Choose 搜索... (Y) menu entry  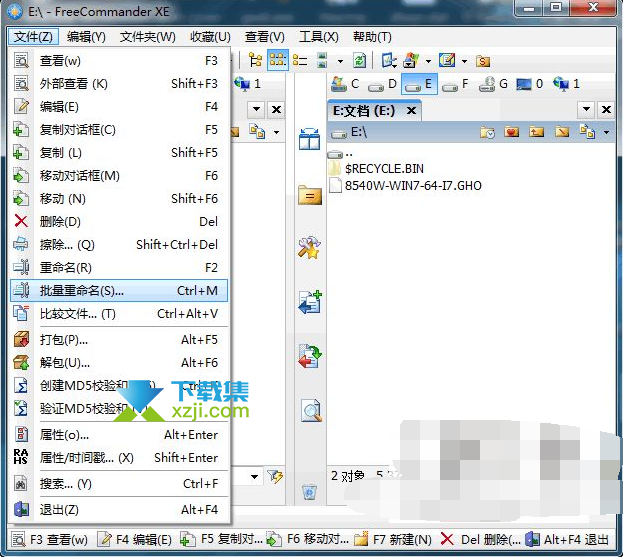tap(119, 484)
